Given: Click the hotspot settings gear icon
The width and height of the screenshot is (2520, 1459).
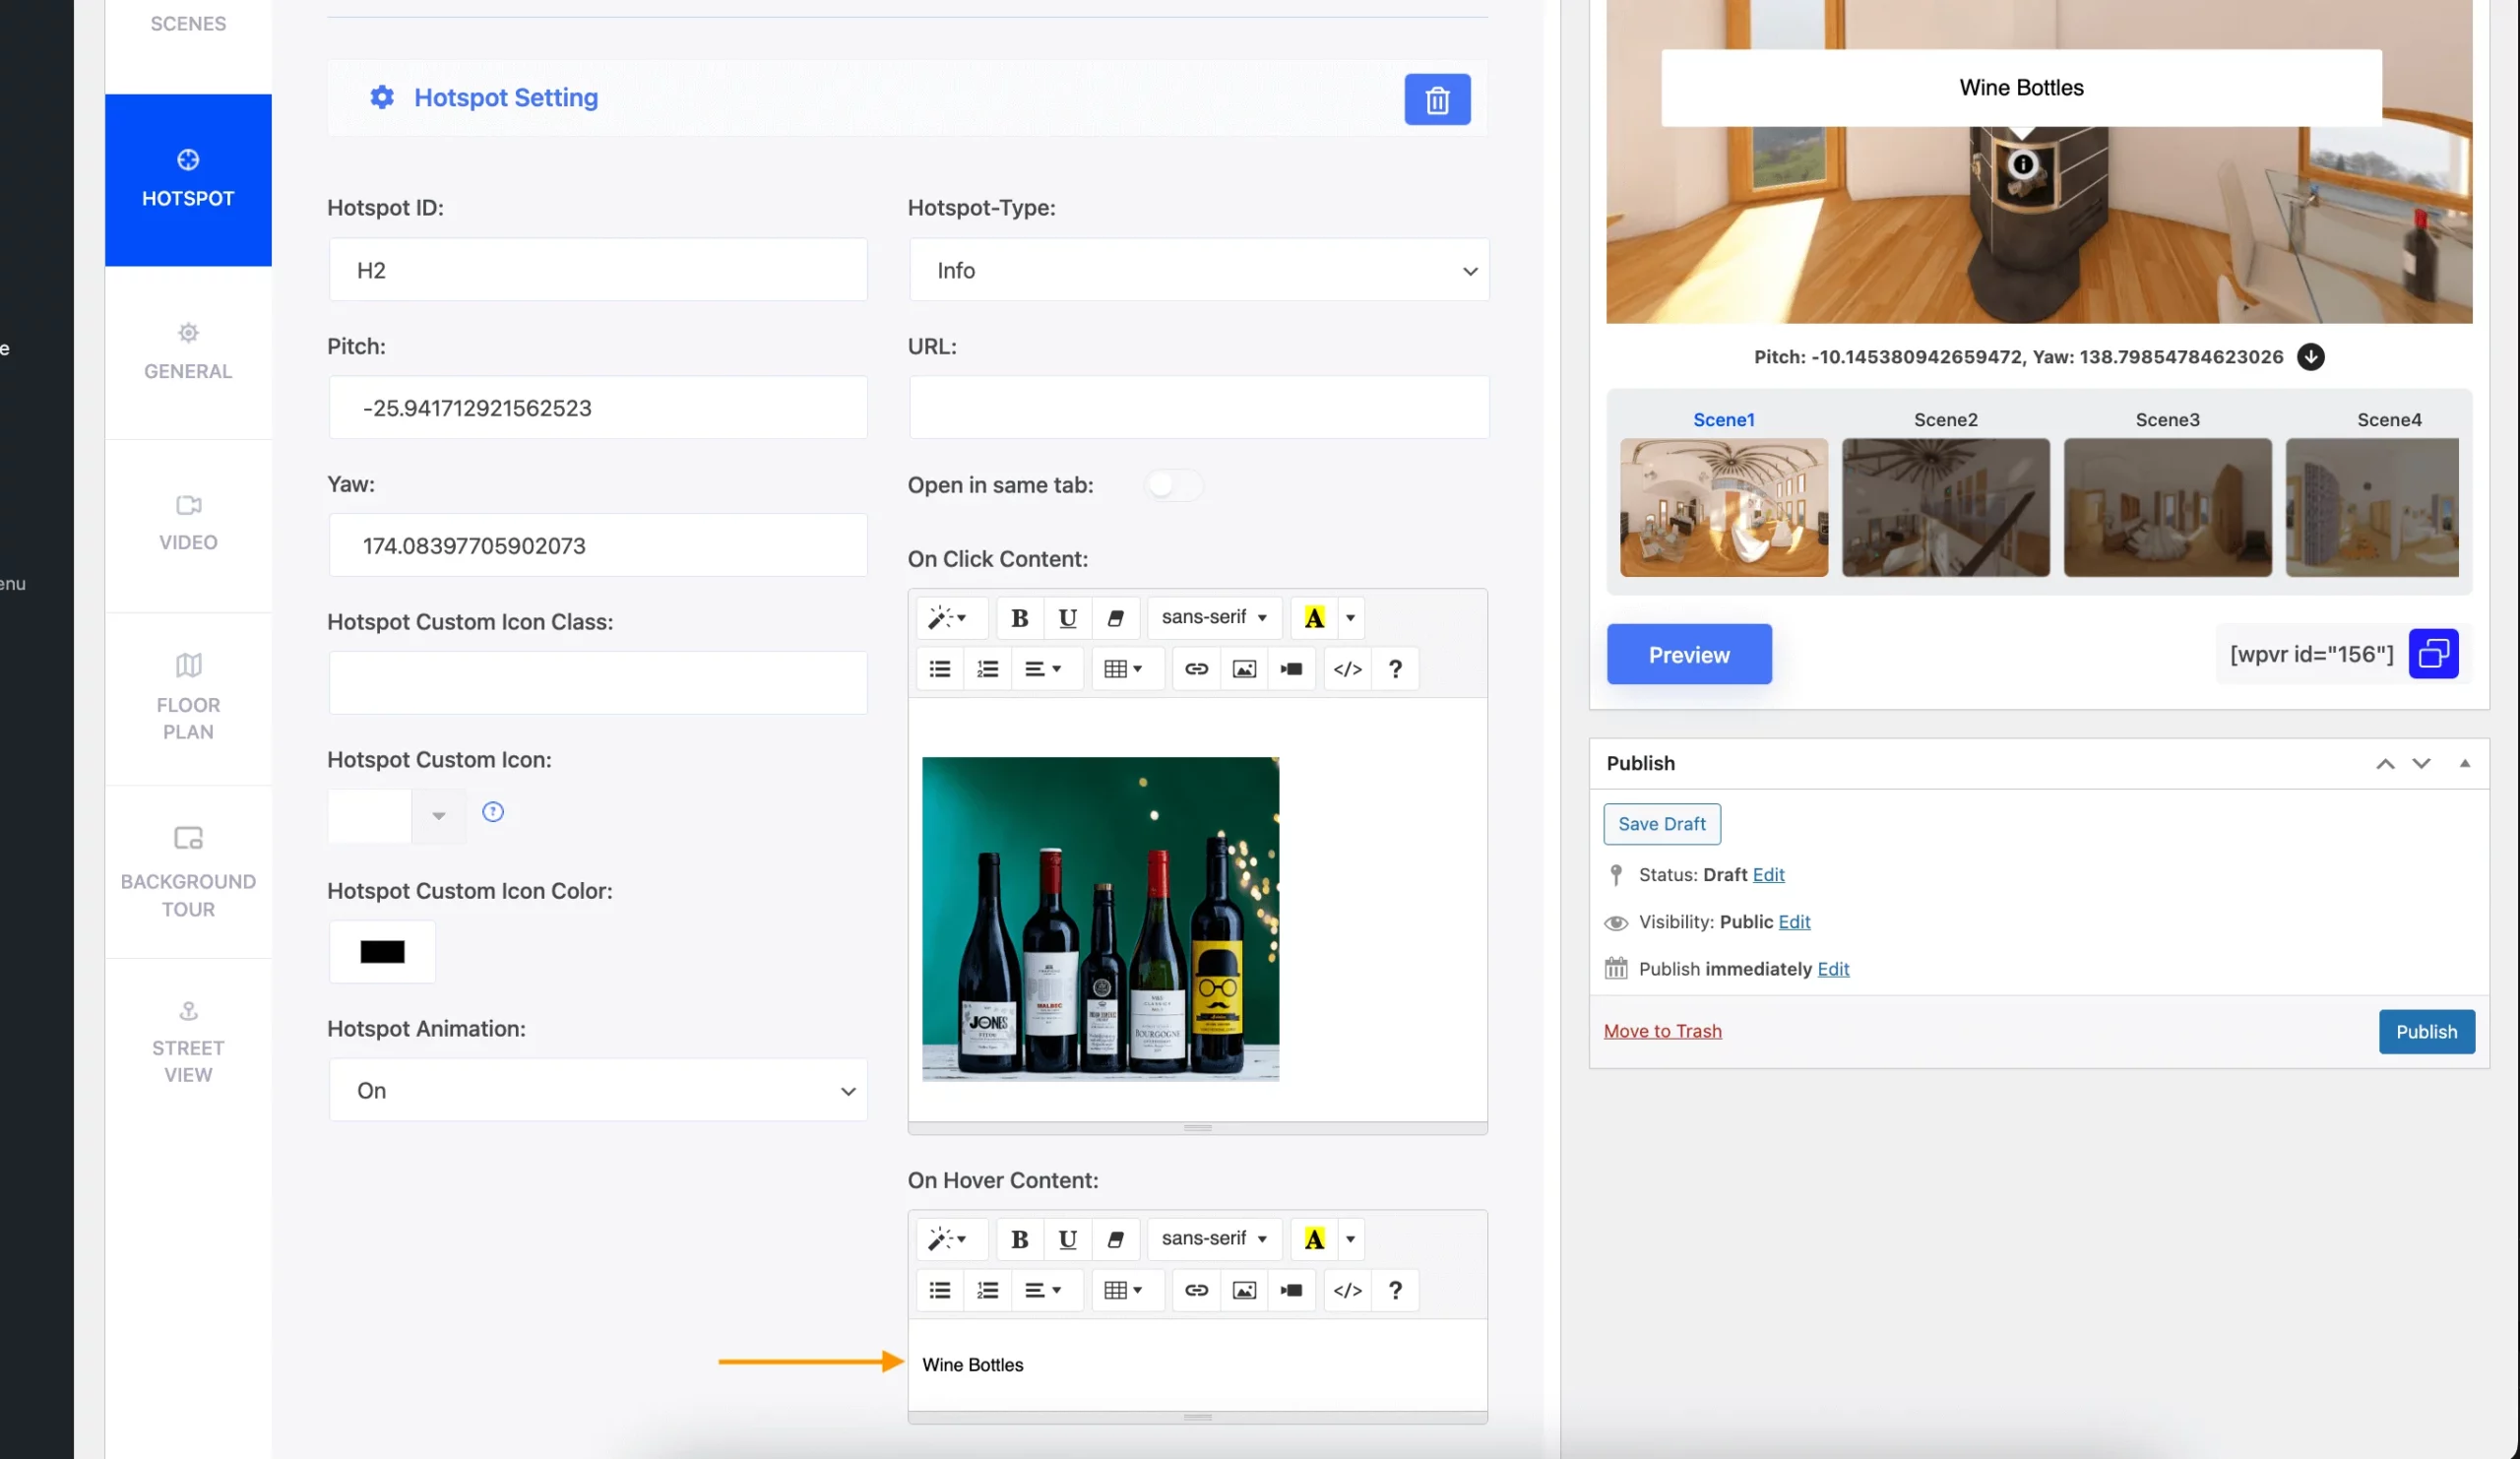Looking at the screenshot, I should [380, 97].
